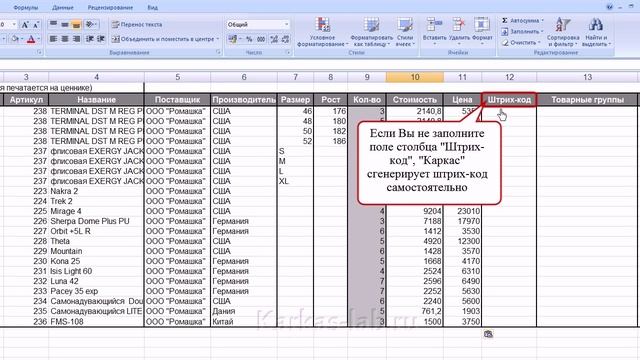Open the Выравнивание dialog launcher
The width and height of the screenshot is (640, 360).
pos(218,52)
